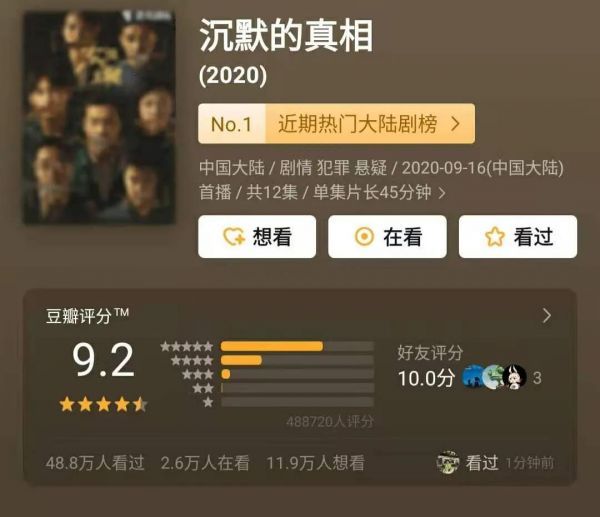Tap the five-star rating distribution bar
This screenshot has width=600, height=517.
297,346
